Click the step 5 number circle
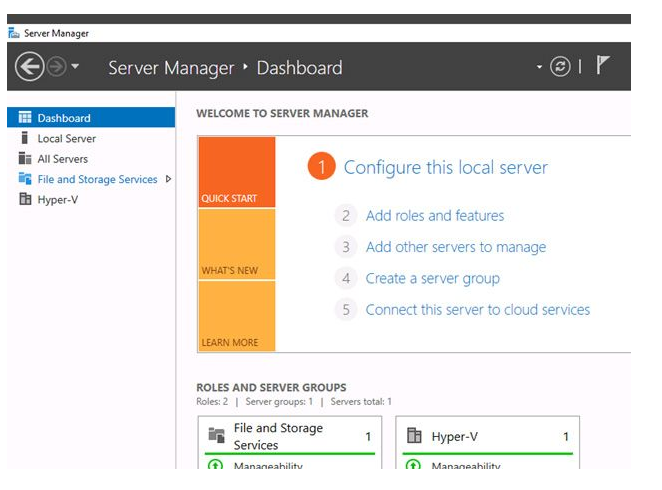The image size is (662, 490). point(346,309)
